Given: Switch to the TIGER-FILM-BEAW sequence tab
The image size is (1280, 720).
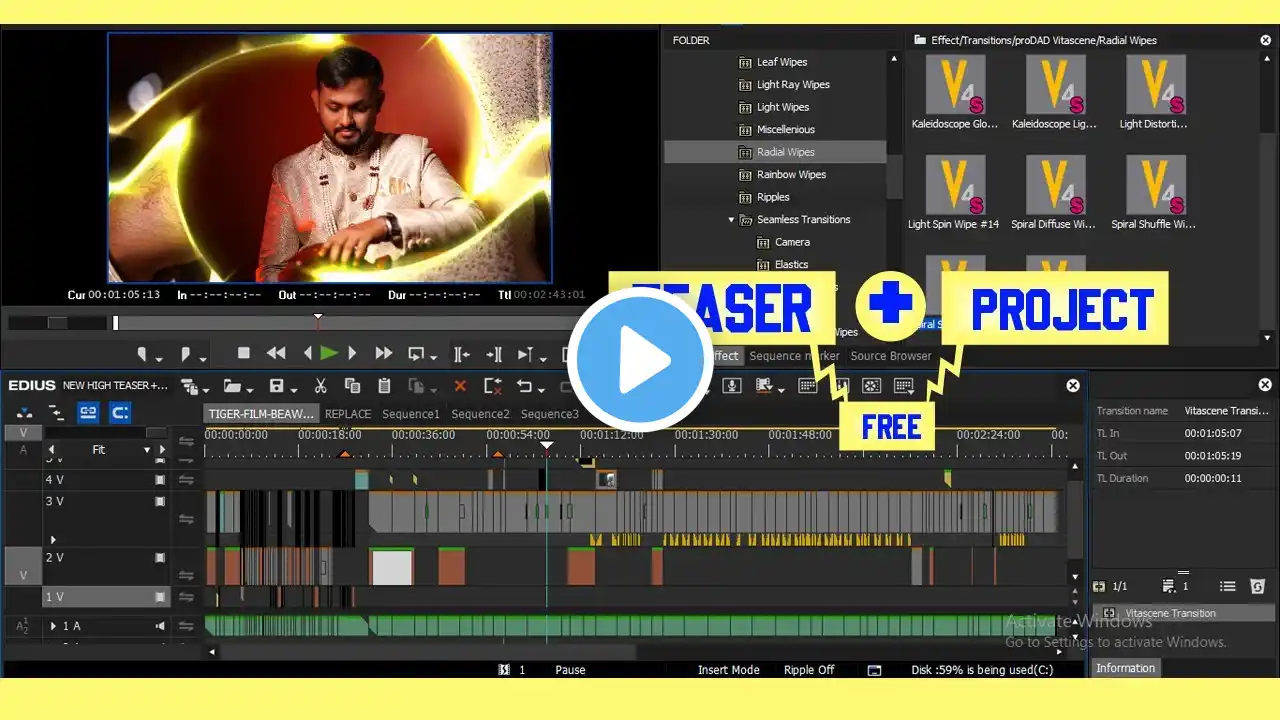Looking at the screenshot, I should tap(261, 414).
